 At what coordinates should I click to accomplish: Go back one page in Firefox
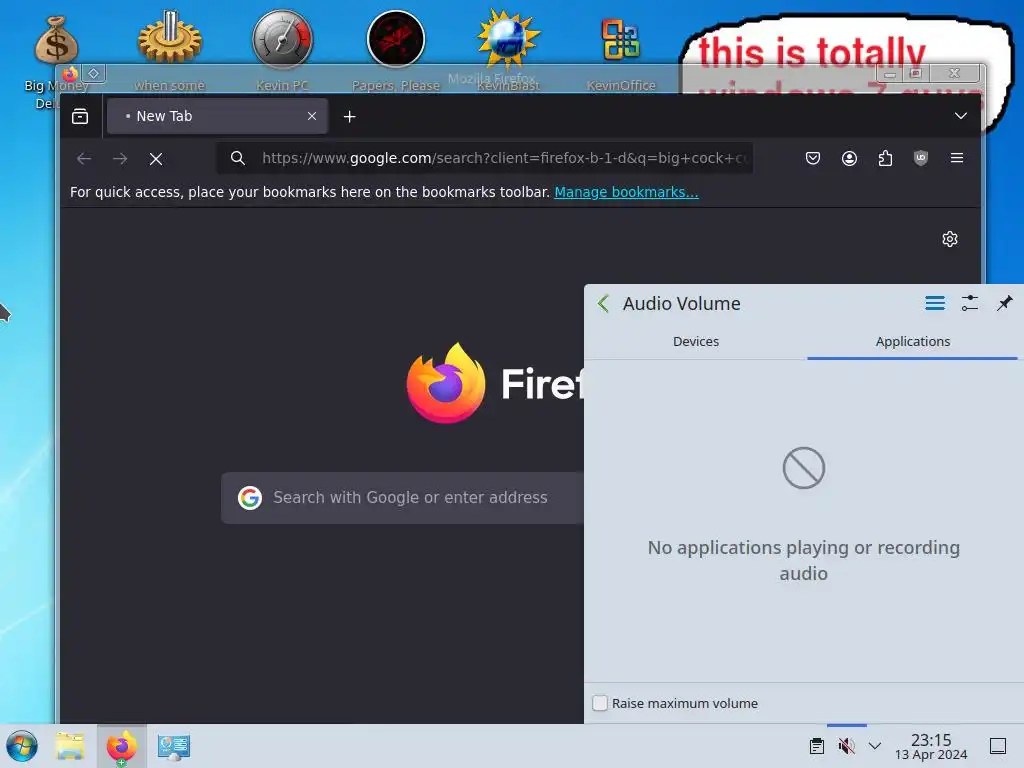[x=84, y=158]
